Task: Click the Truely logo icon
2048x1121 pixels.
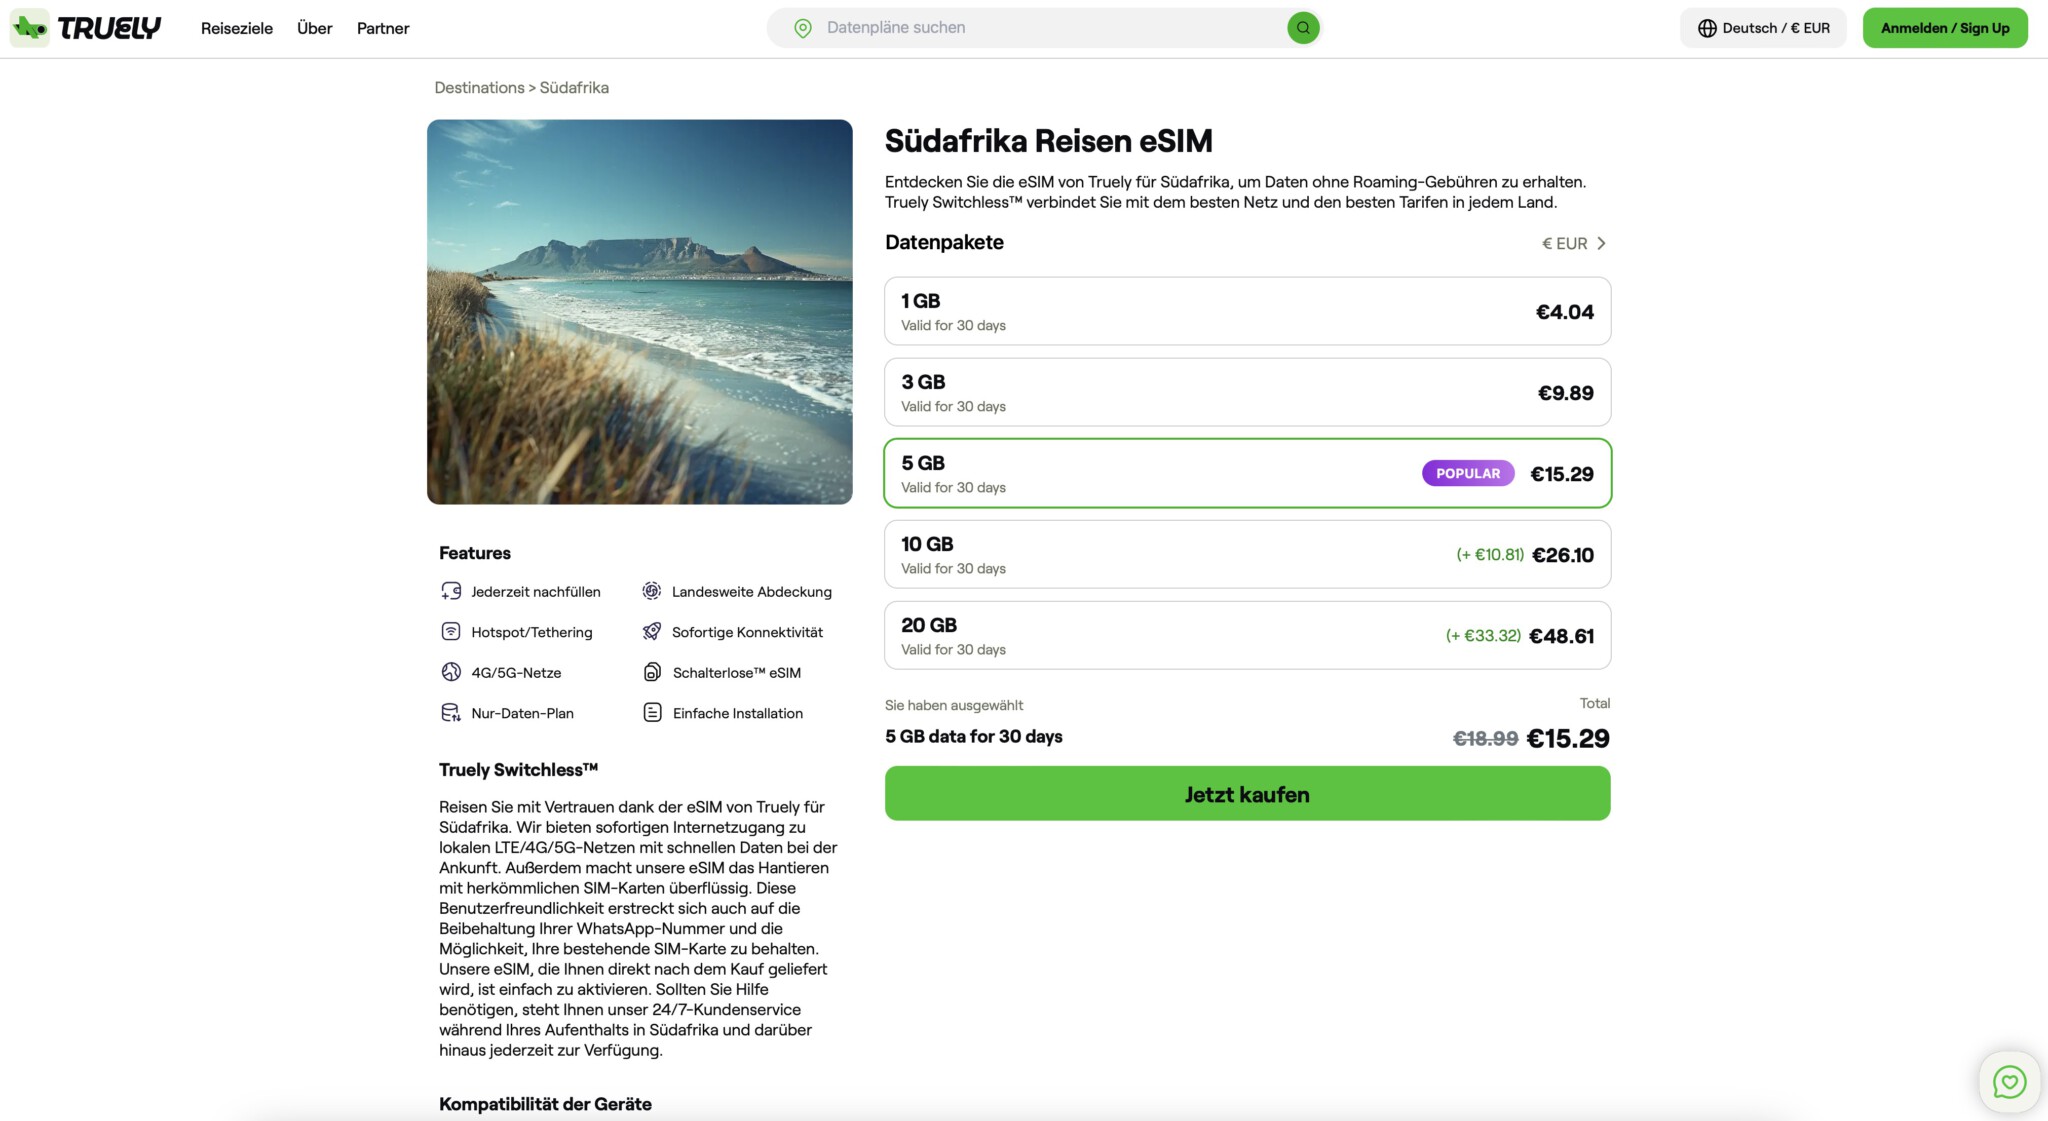Action: [x=30, y=28]
